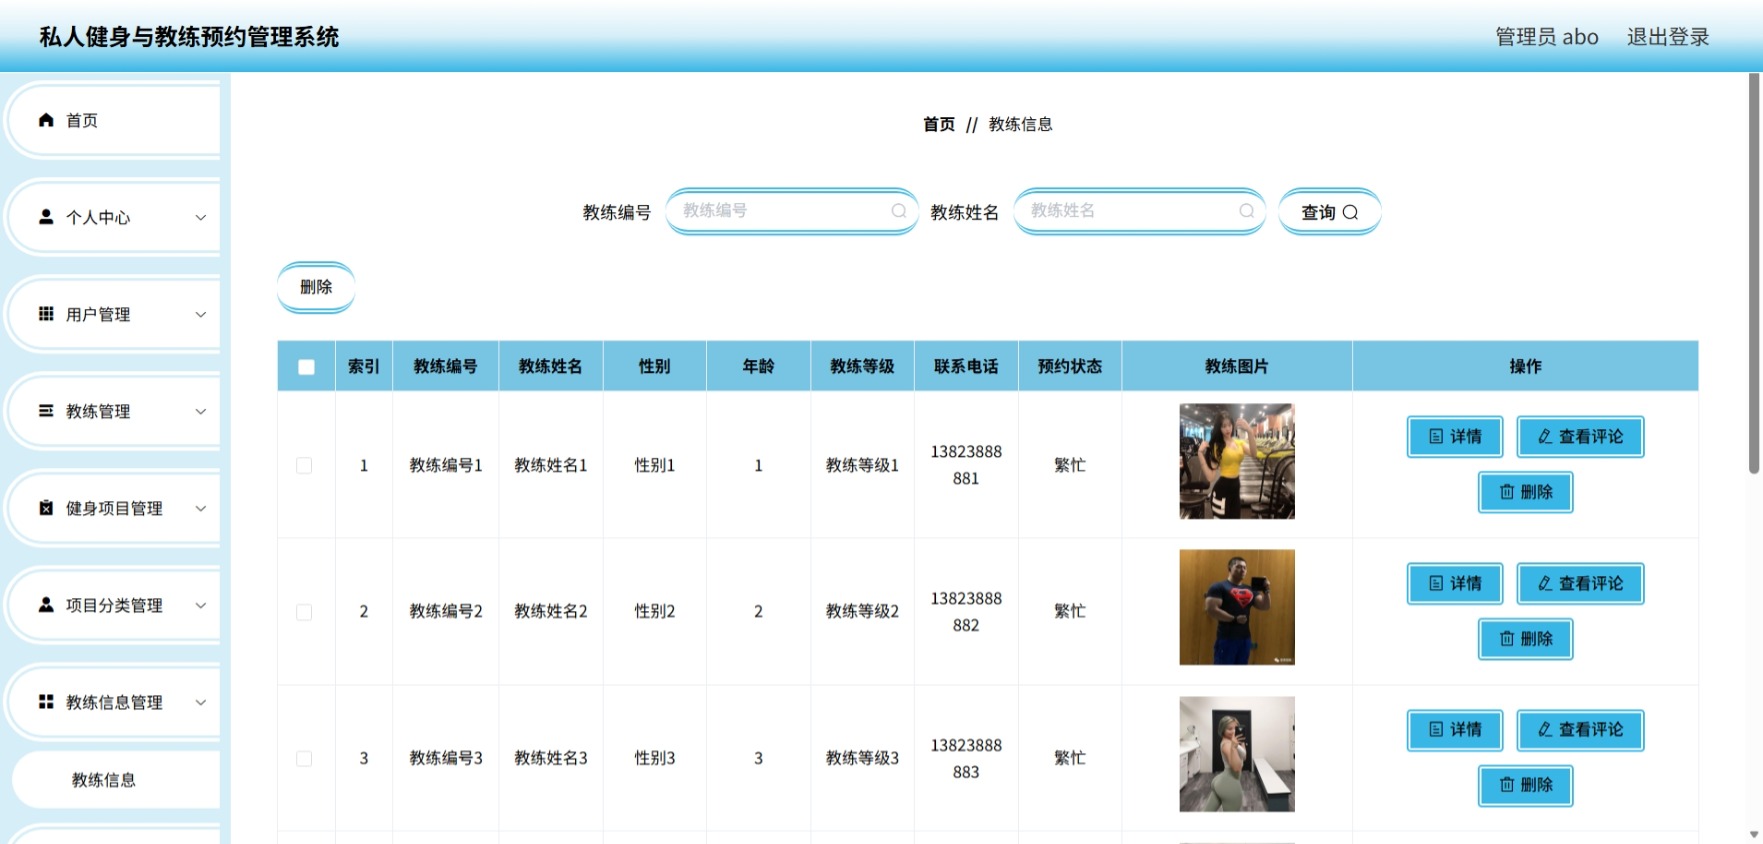Expand 项目分类管理 menu chevron
This screenshot has width=1763, height=844.
(x=201, y=605)
